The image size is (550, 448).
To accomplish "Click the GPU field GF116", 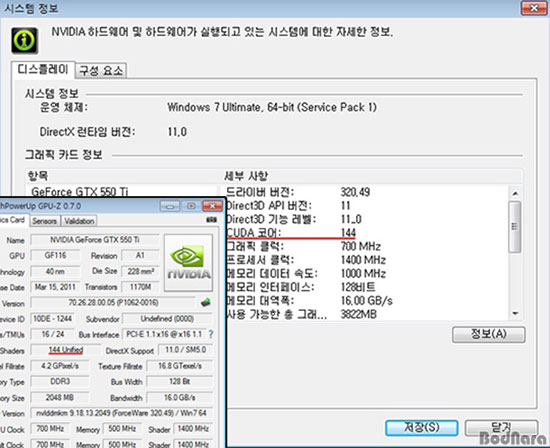I will tap(55, 255).
